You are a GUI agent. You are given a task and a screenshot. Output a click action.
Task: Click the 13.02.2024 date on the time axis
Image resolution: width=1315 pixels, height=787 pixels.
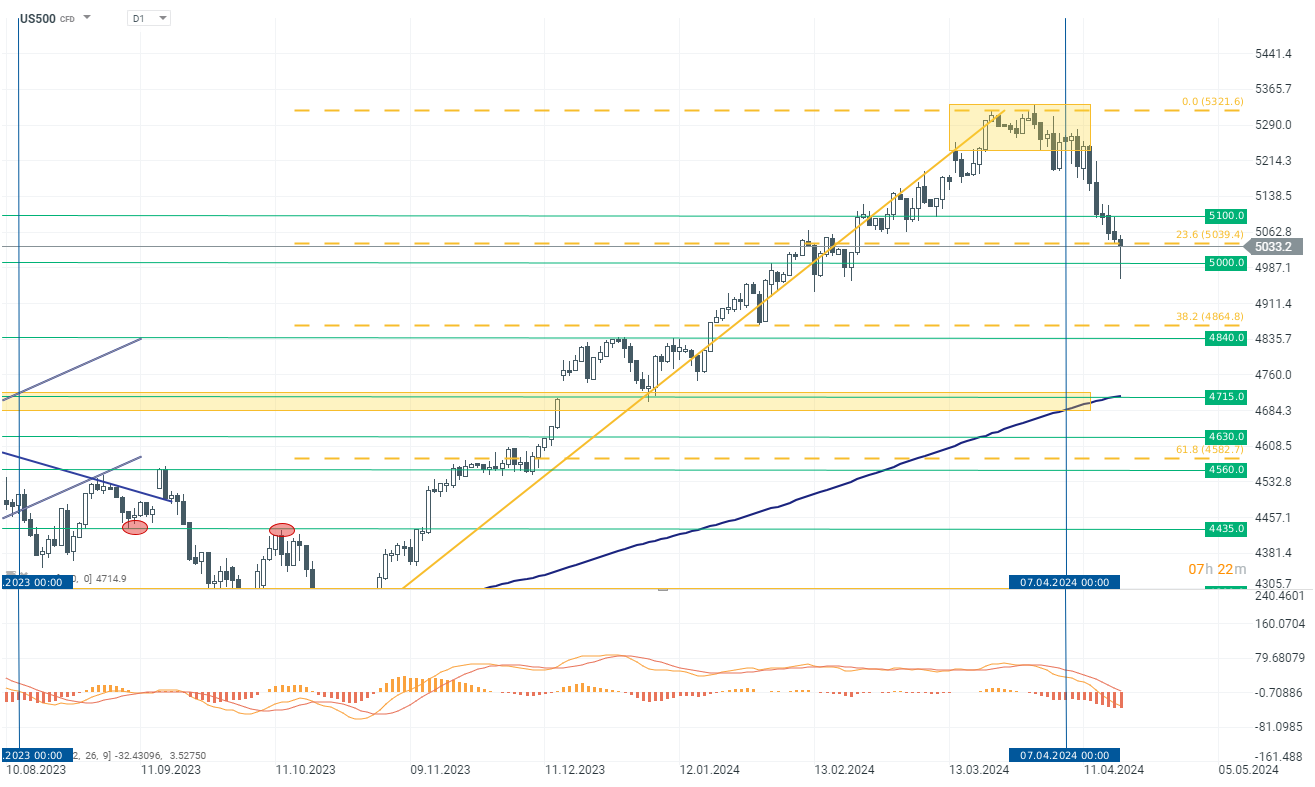844,770
